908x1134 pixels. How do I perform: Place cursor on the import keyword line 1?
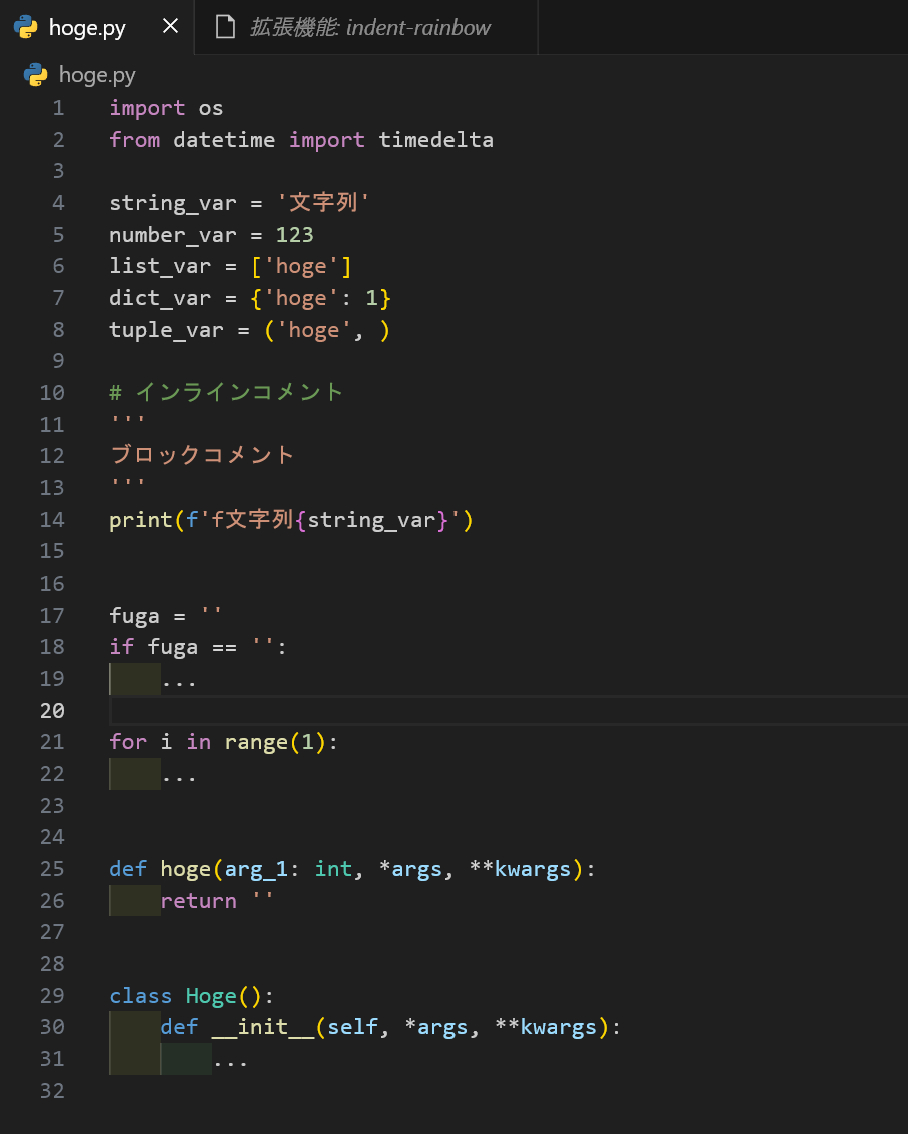pyautogui.click(x=146, y=107)
